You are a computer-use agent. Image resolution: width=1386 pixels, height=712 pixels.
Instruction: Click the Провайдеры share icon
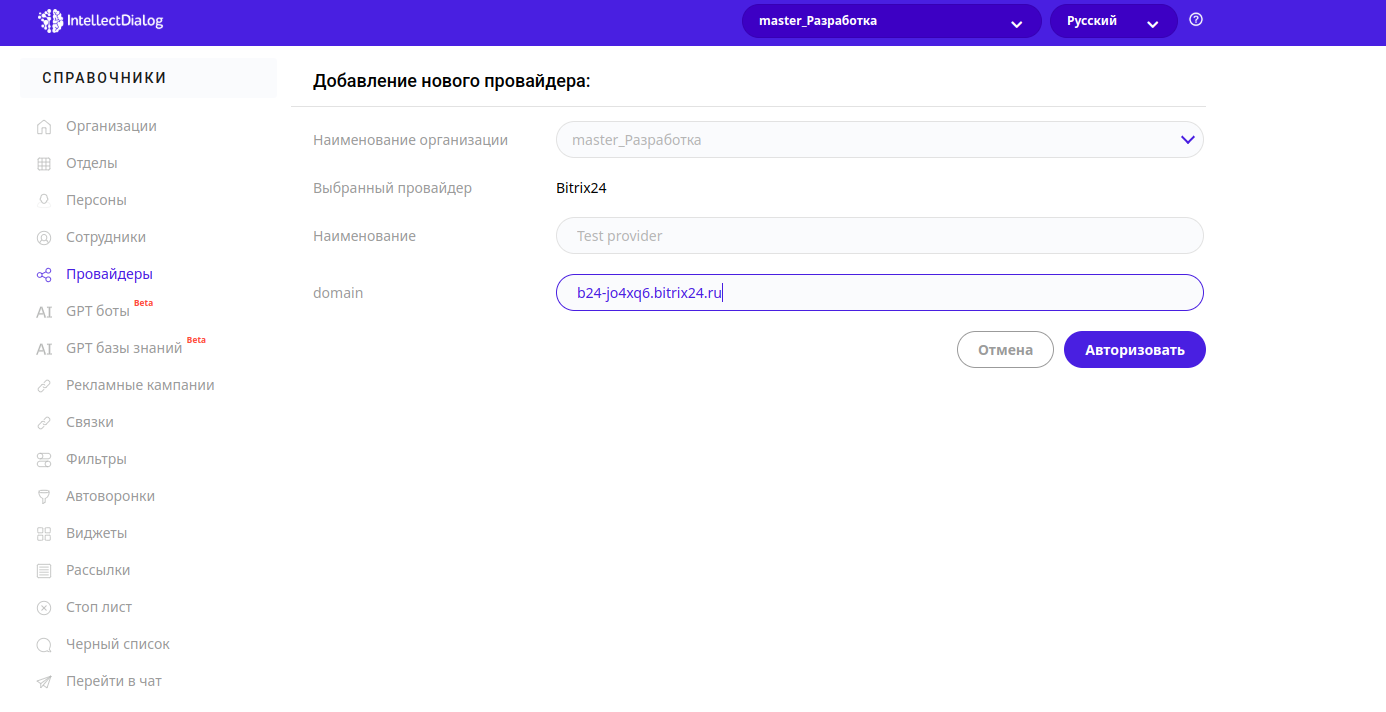[x=44, y=275]
